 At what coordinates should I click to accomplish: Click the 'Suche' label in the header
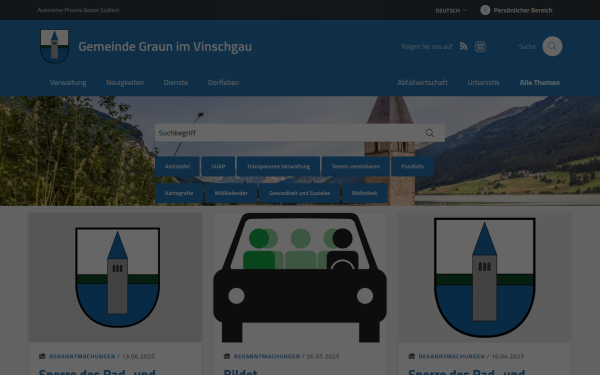click(x=527, y=46)
